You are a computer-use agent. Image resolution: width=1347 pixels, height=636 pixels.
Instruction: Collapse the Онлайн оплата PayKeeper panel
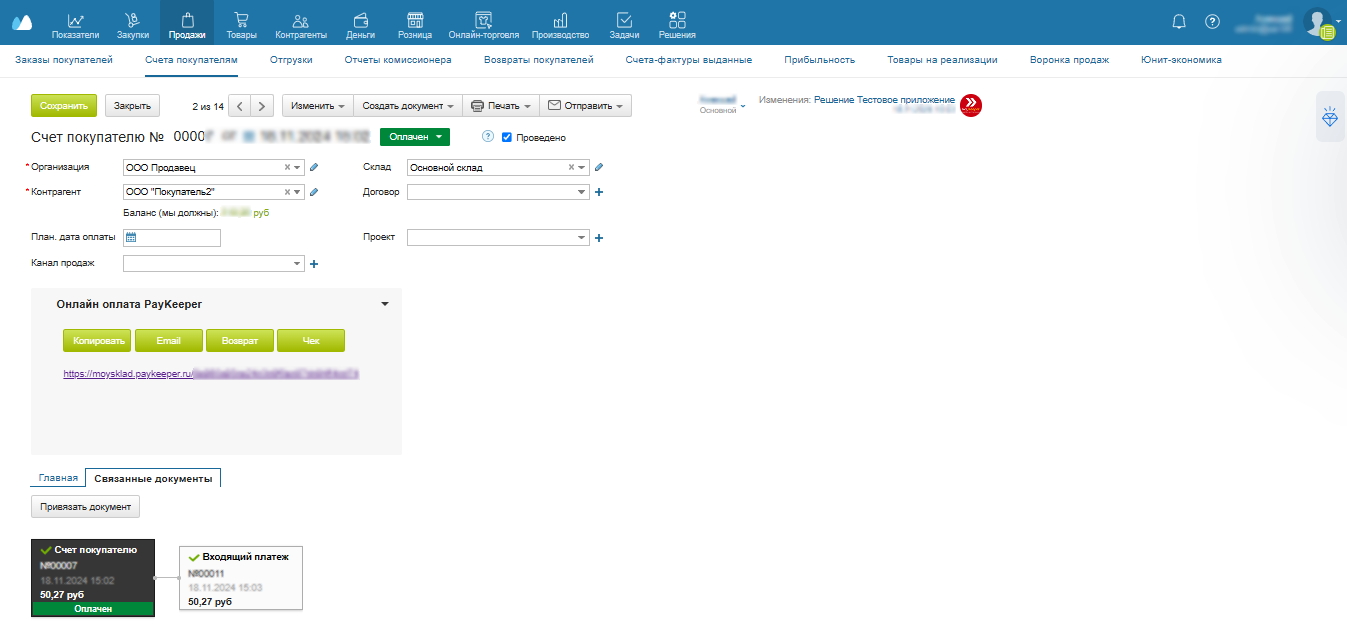[385, 304]
